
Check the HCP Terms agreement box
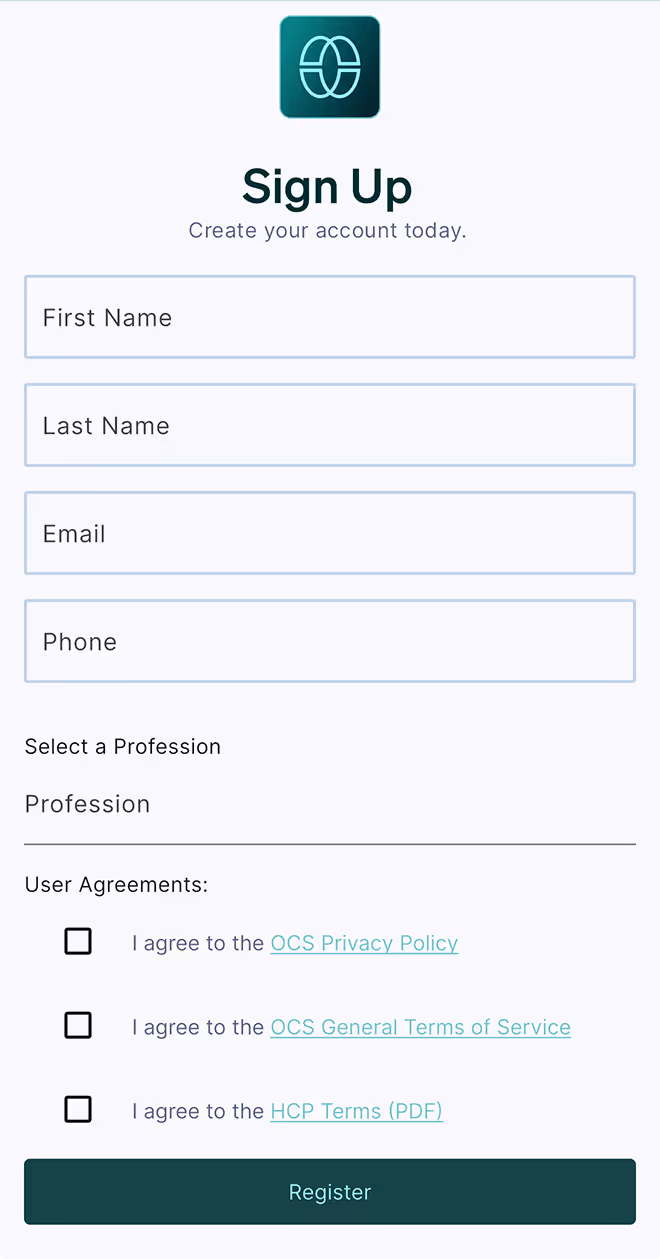click(x=78, y=1109)
